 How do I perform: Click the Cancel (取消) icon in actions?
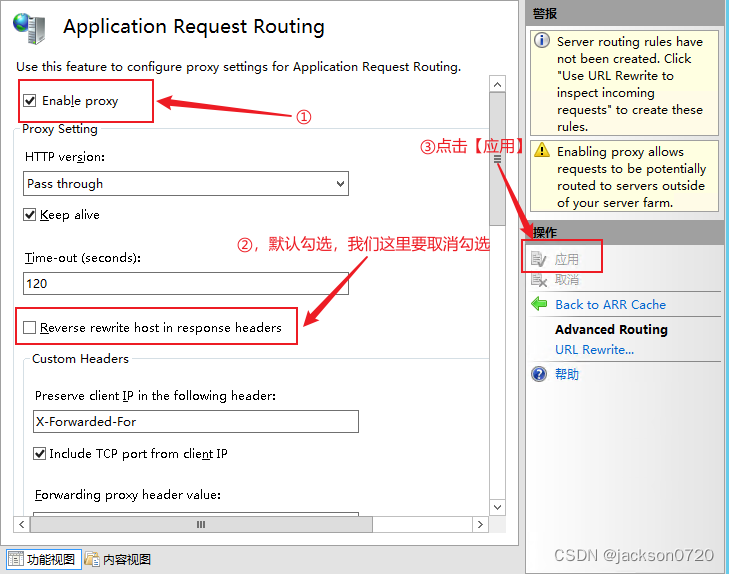tap(540, 280)
